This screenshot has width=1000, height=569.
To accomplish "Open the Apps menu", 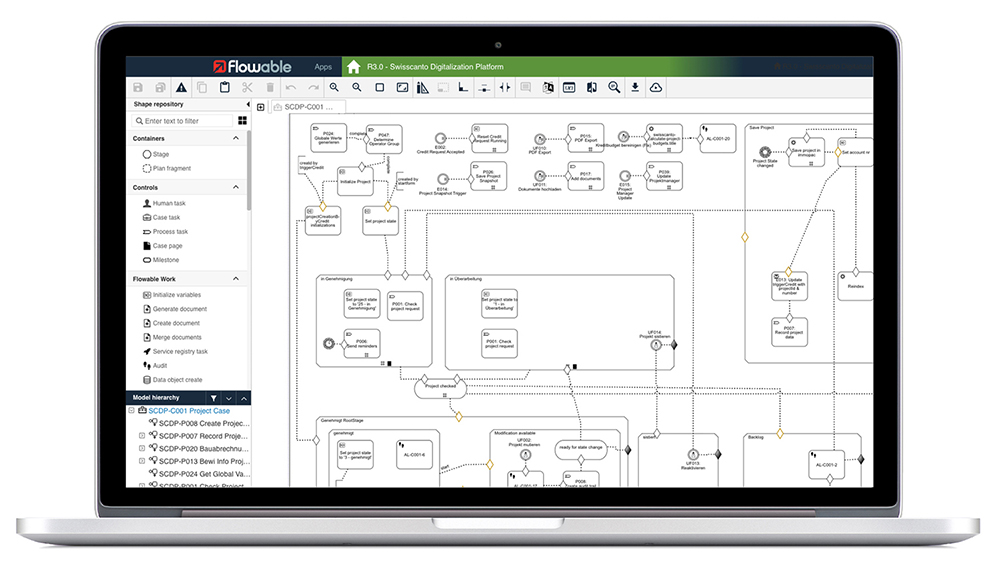I will tap(323, 67).
